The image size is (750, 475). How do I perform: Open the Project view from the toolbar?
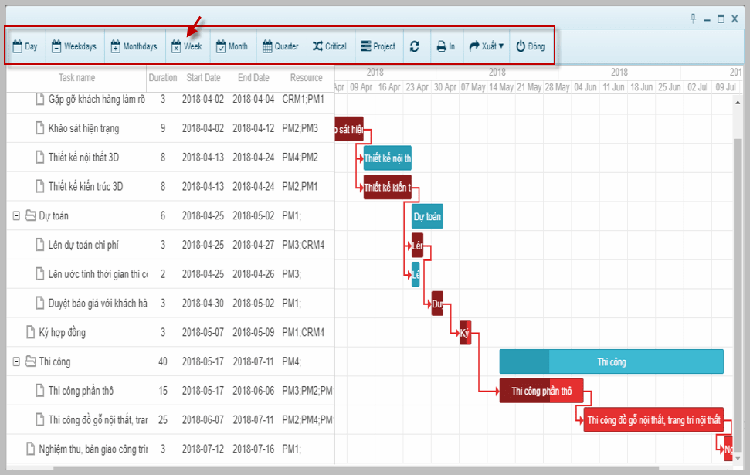click(378, 46)
